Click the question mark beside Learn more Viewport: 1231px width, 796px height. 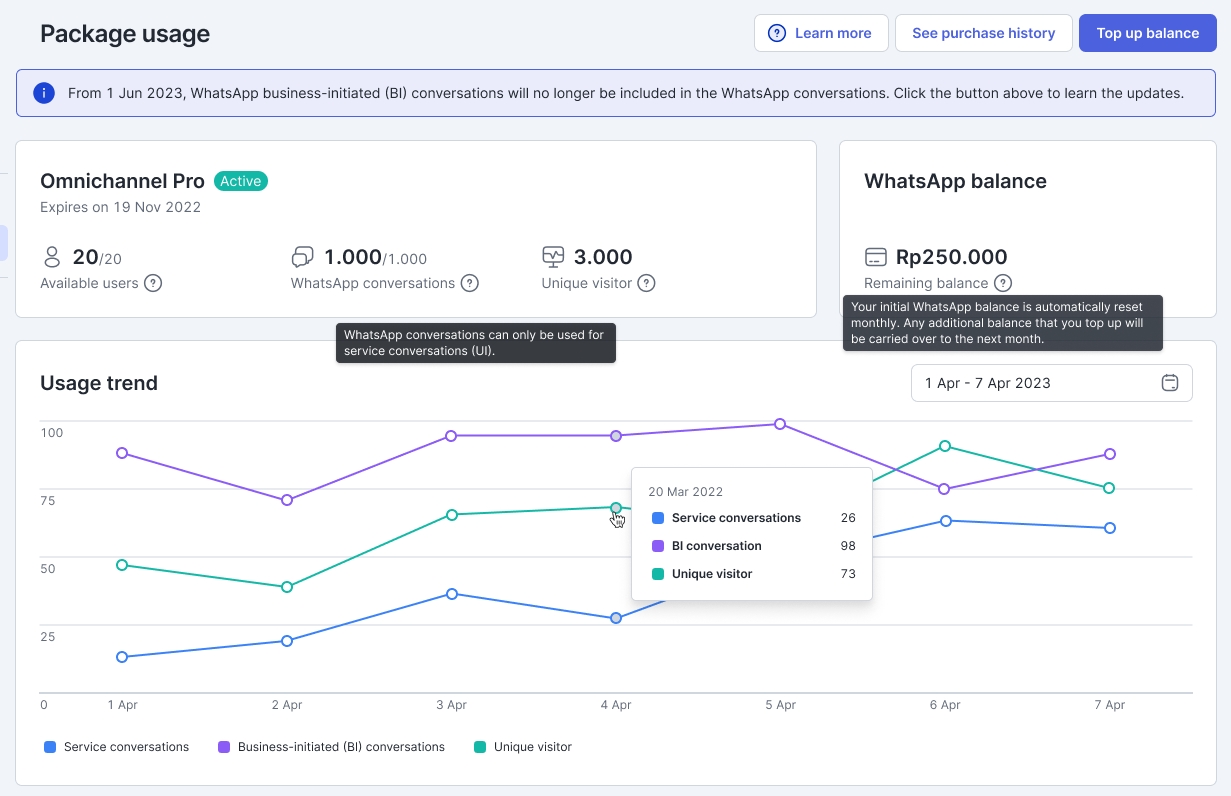(x=777, y=32)
